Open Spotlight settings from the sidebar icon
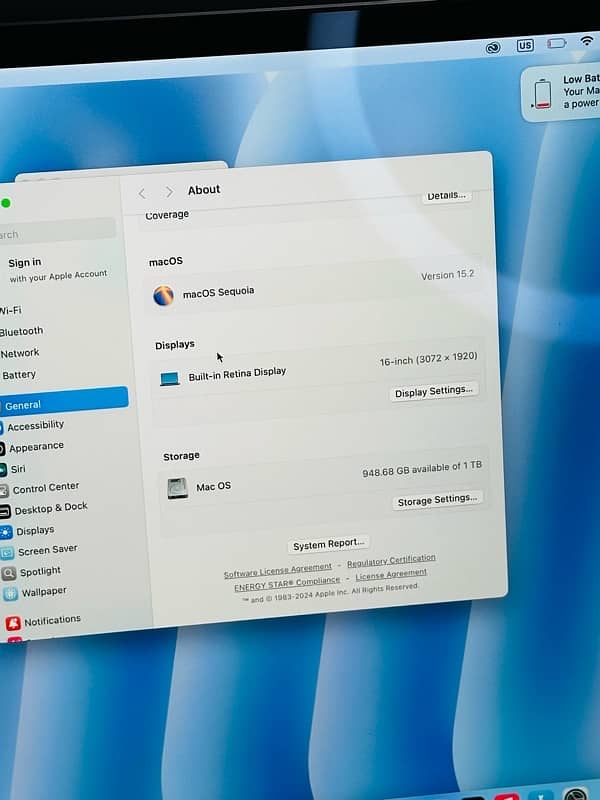600x800 pixels. tap(9, 573)
